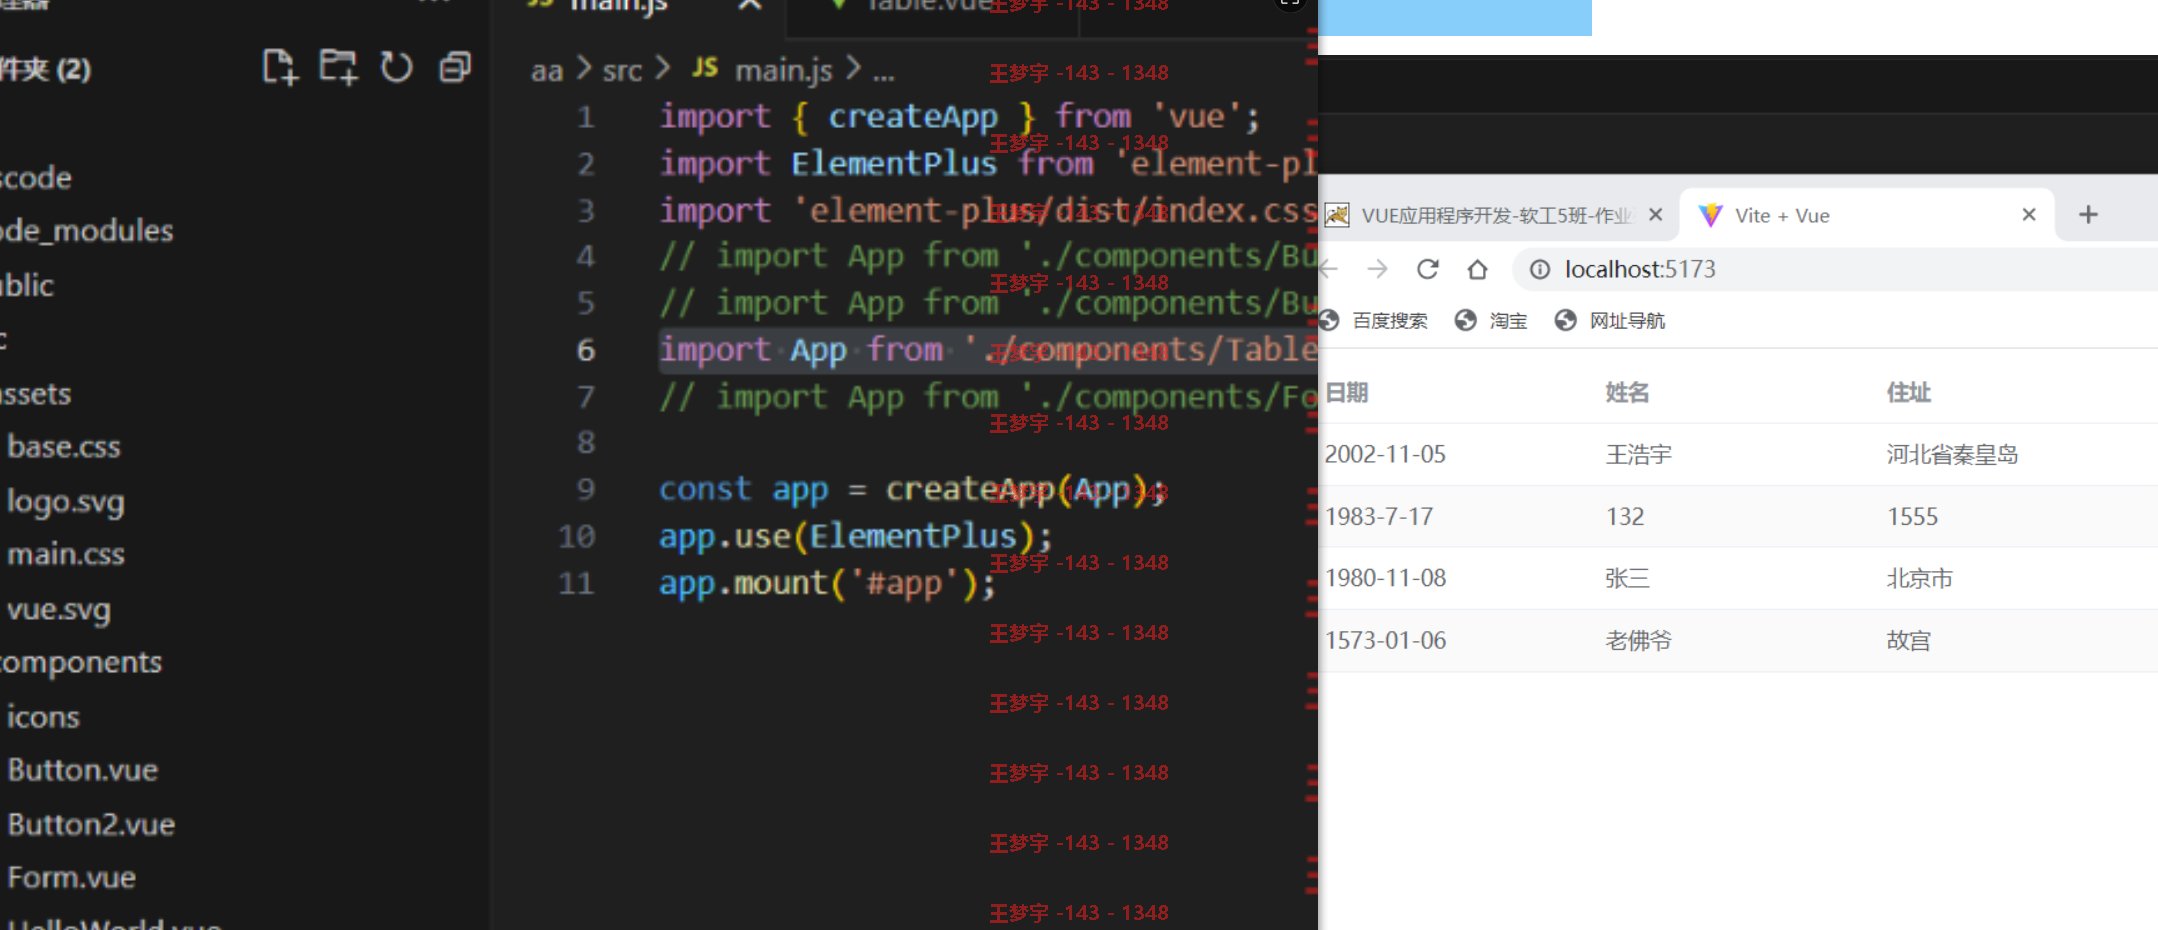This screenshot has width=2158, height=930.
Task: Click the New File icon in explorer
Action: click(x=280, y=67)
